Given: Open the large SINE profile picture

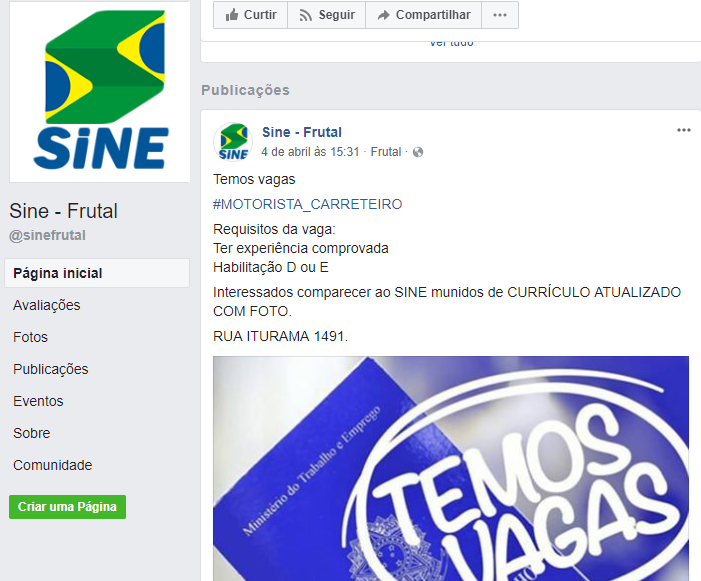Looking at the screenshot, I should click(100, 91).
